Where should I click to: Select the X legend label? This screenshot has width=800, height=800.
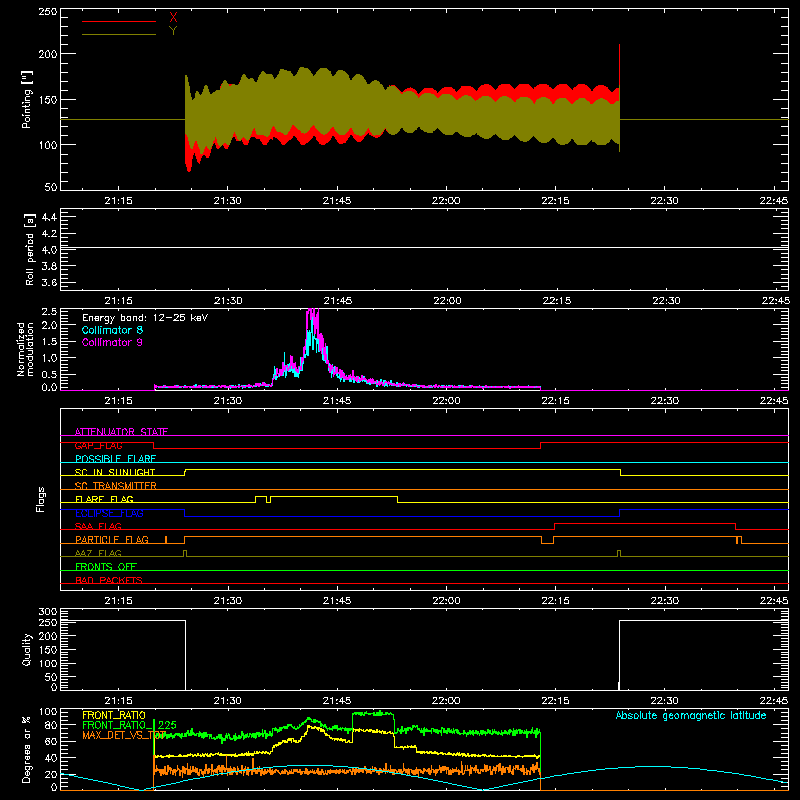click(x=173, y=18)
